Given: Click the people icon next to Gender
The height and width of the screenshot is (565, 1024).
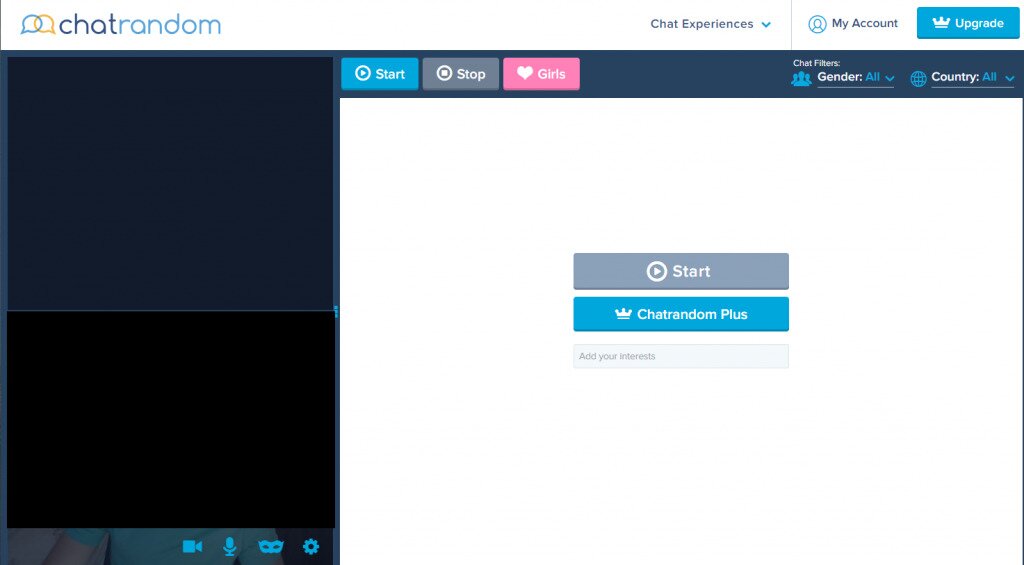Looking at the screenshot, I should coord(801,78).
